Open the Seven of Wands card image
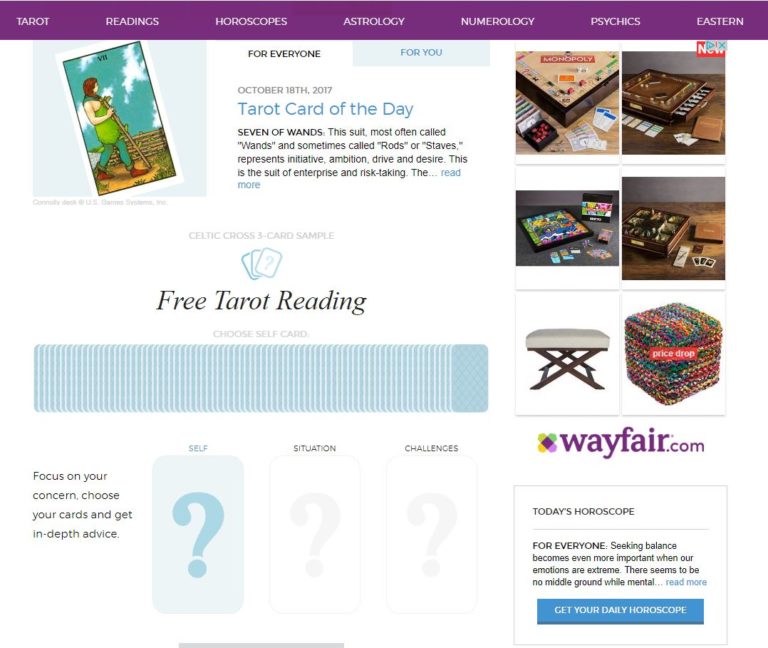768x648 pixels. pos(120,118)
